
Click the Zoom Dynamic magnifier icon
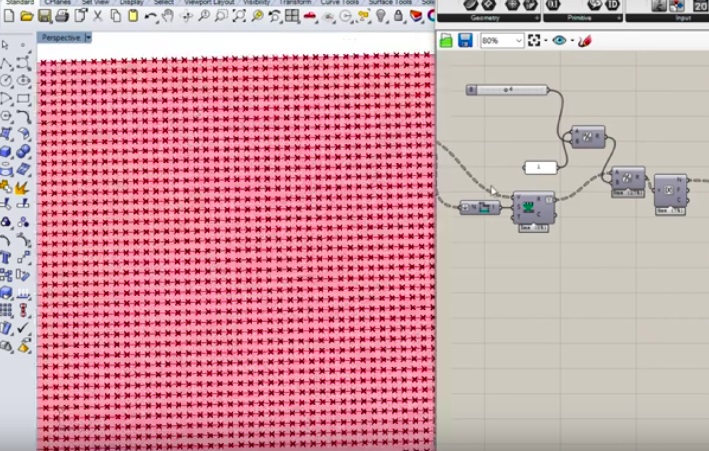[x=204, y=16]
